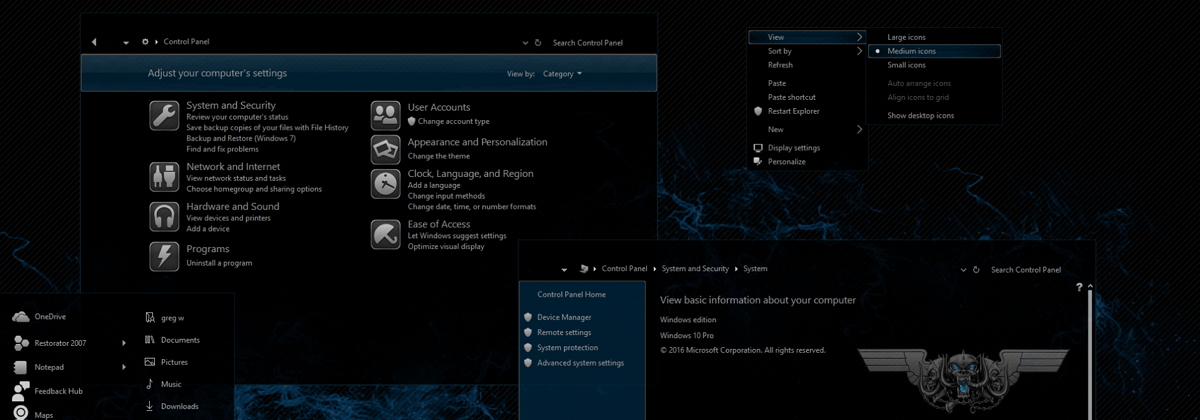Image resolution: width=1200 pixels, height=420 pixels.
Task: Open the Ease of Access icon
Action: pyautogui.click(x=386, y=234)
